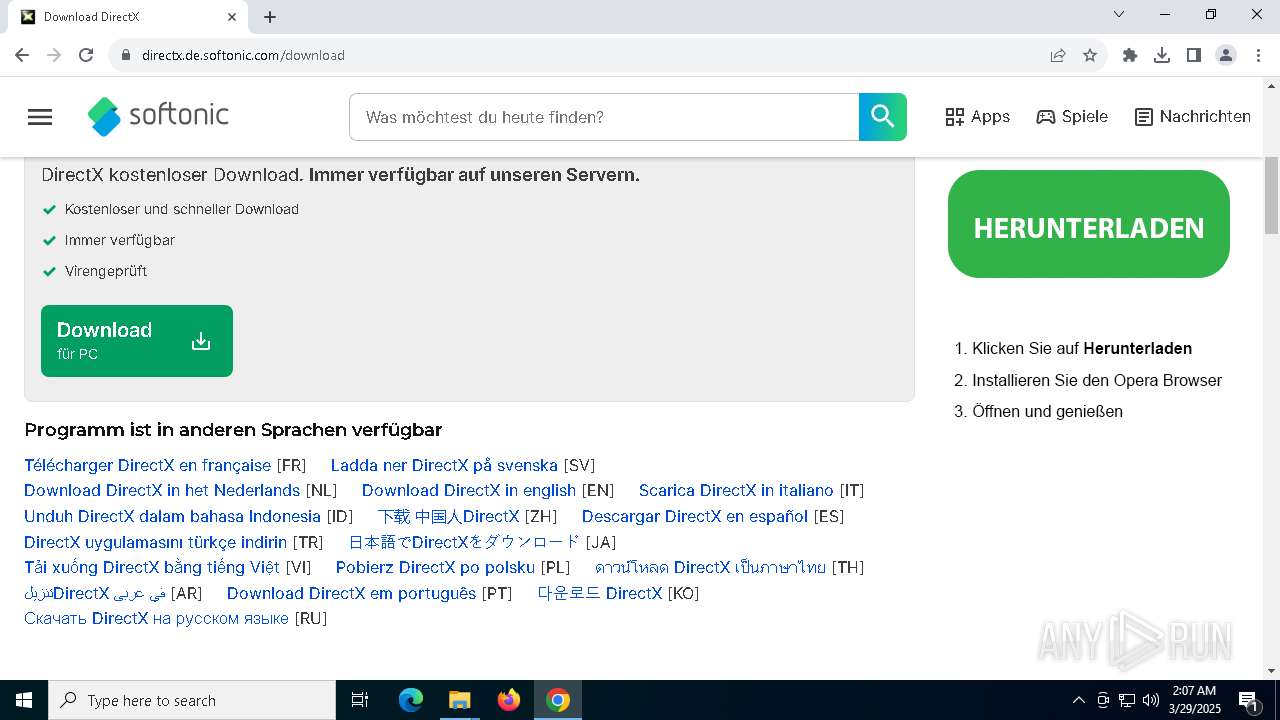This screenshot has width=1280, height=720.
Task: Toggle Chrome side panel icon
Action: click(x=1194, y=55)
